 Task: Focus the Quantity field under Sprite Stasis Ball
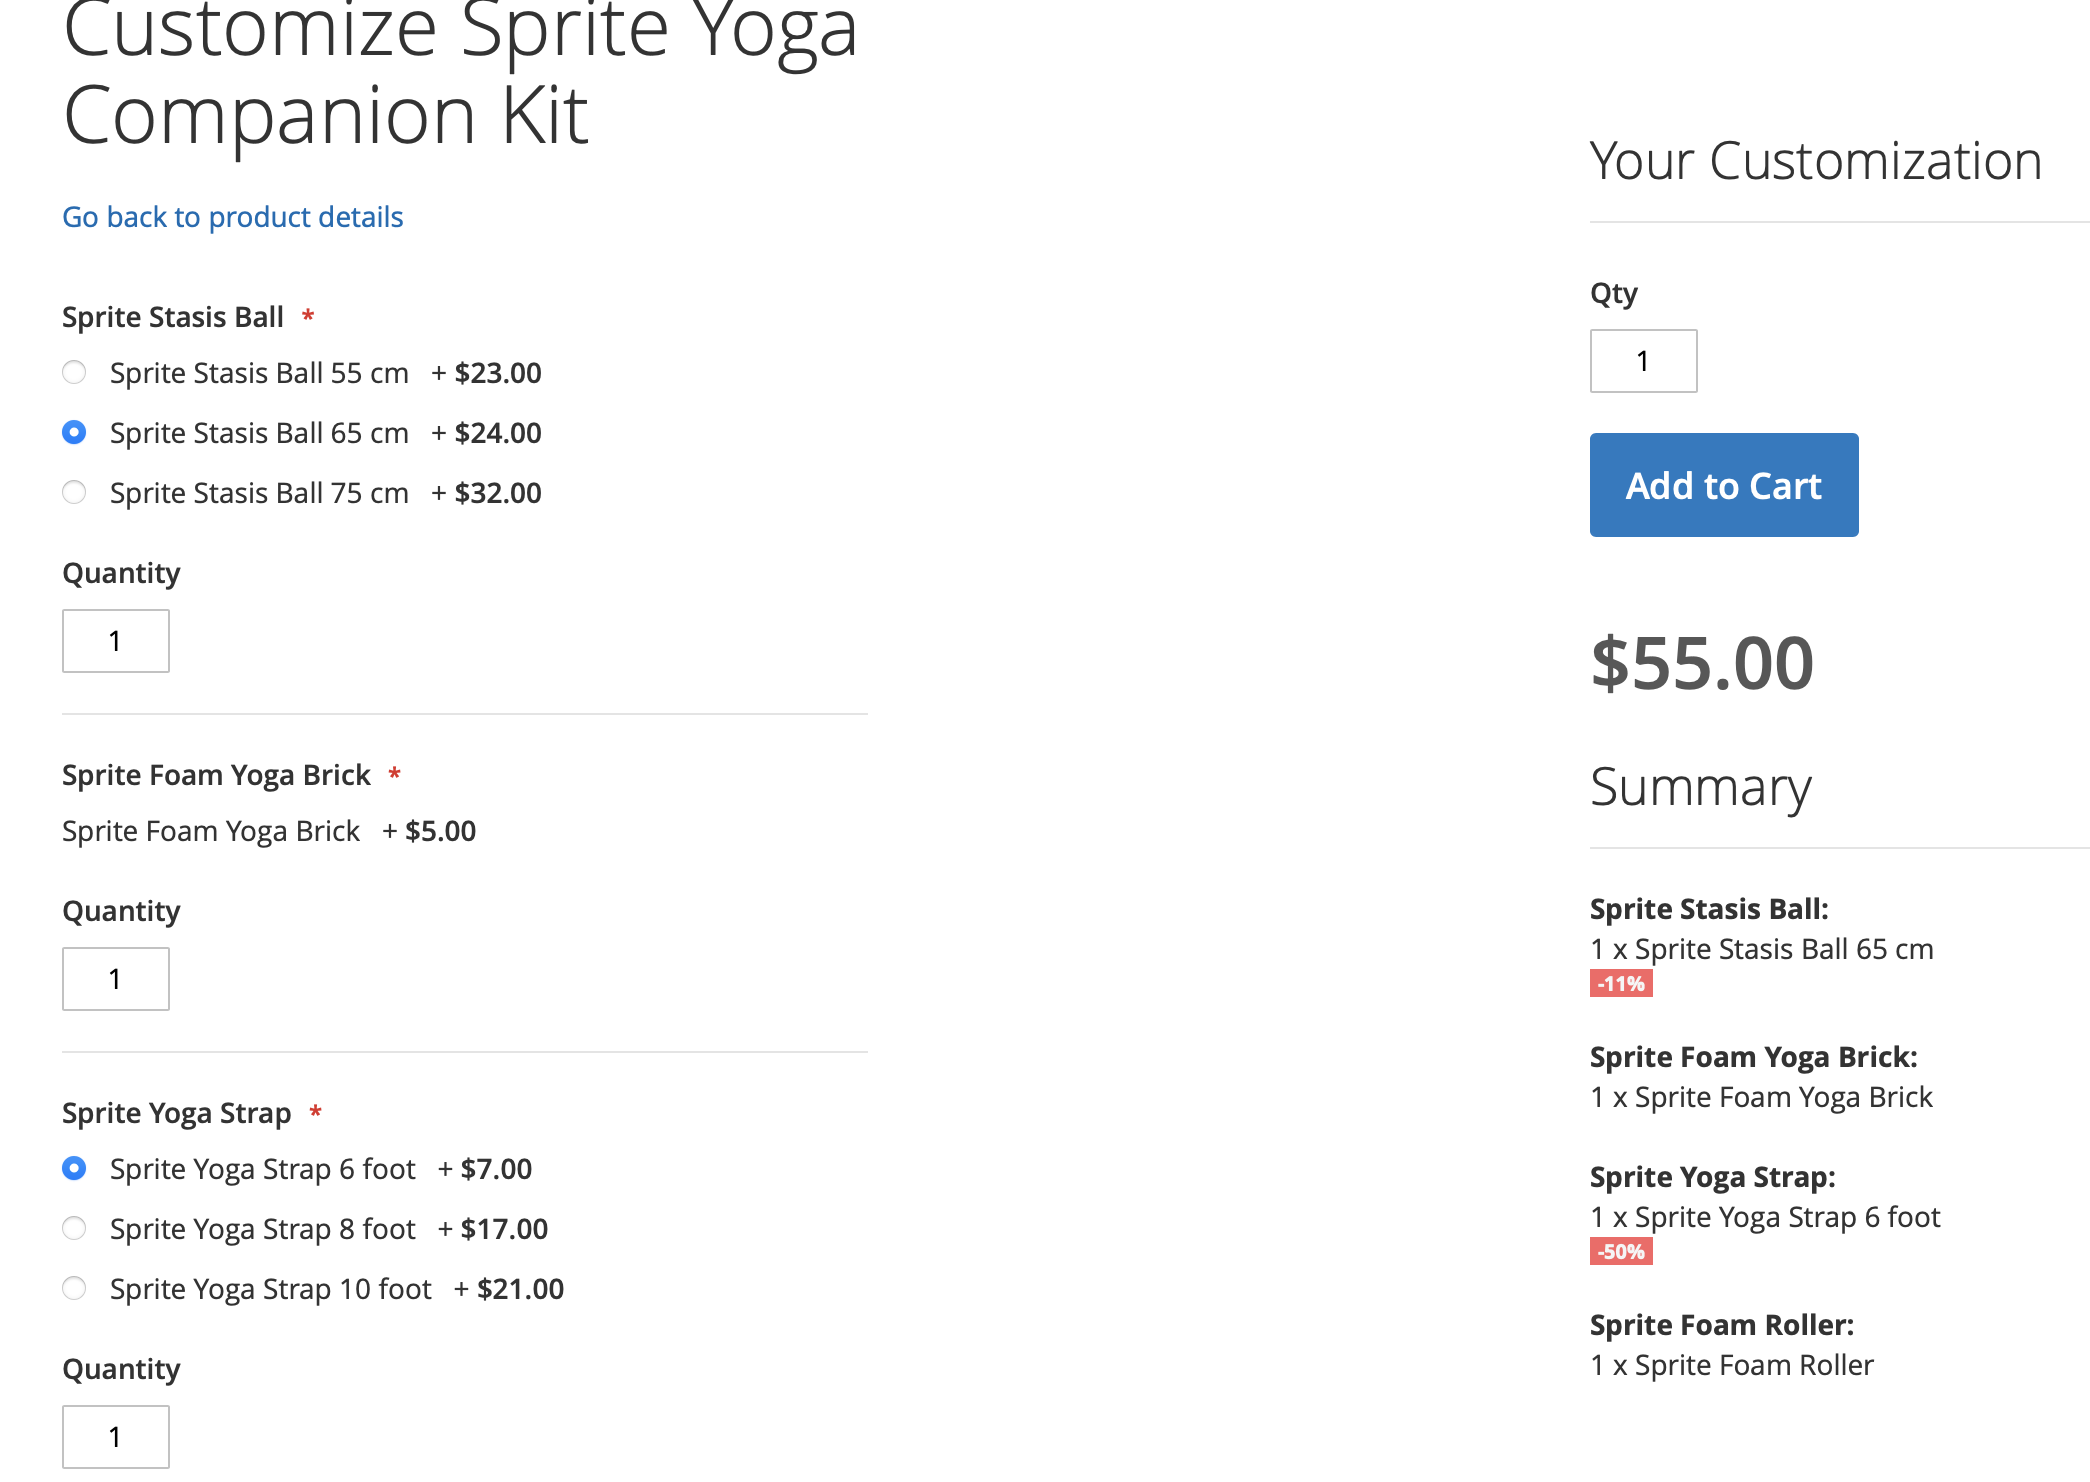(116, 641)
